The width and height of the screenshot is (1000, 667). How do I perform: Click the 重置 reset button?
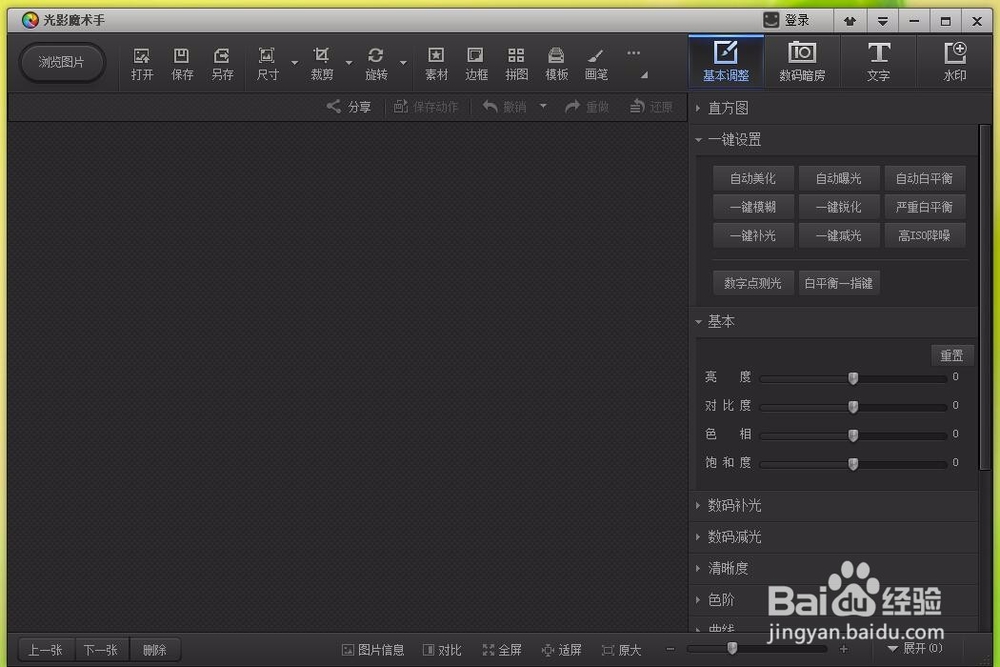coord(952,355)
